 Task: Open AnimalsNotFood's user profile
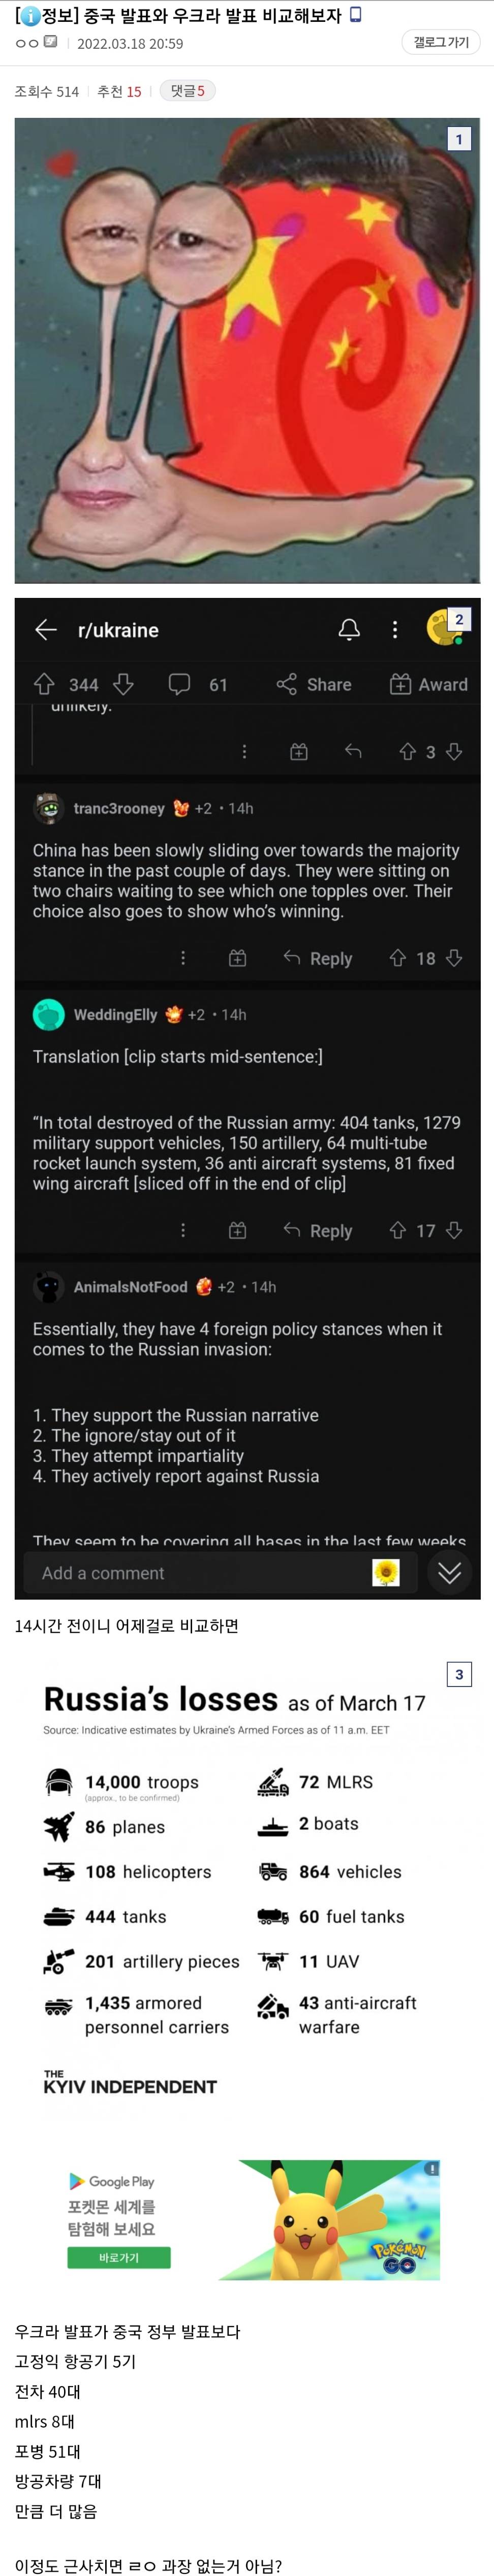(x=130, y=1287)
